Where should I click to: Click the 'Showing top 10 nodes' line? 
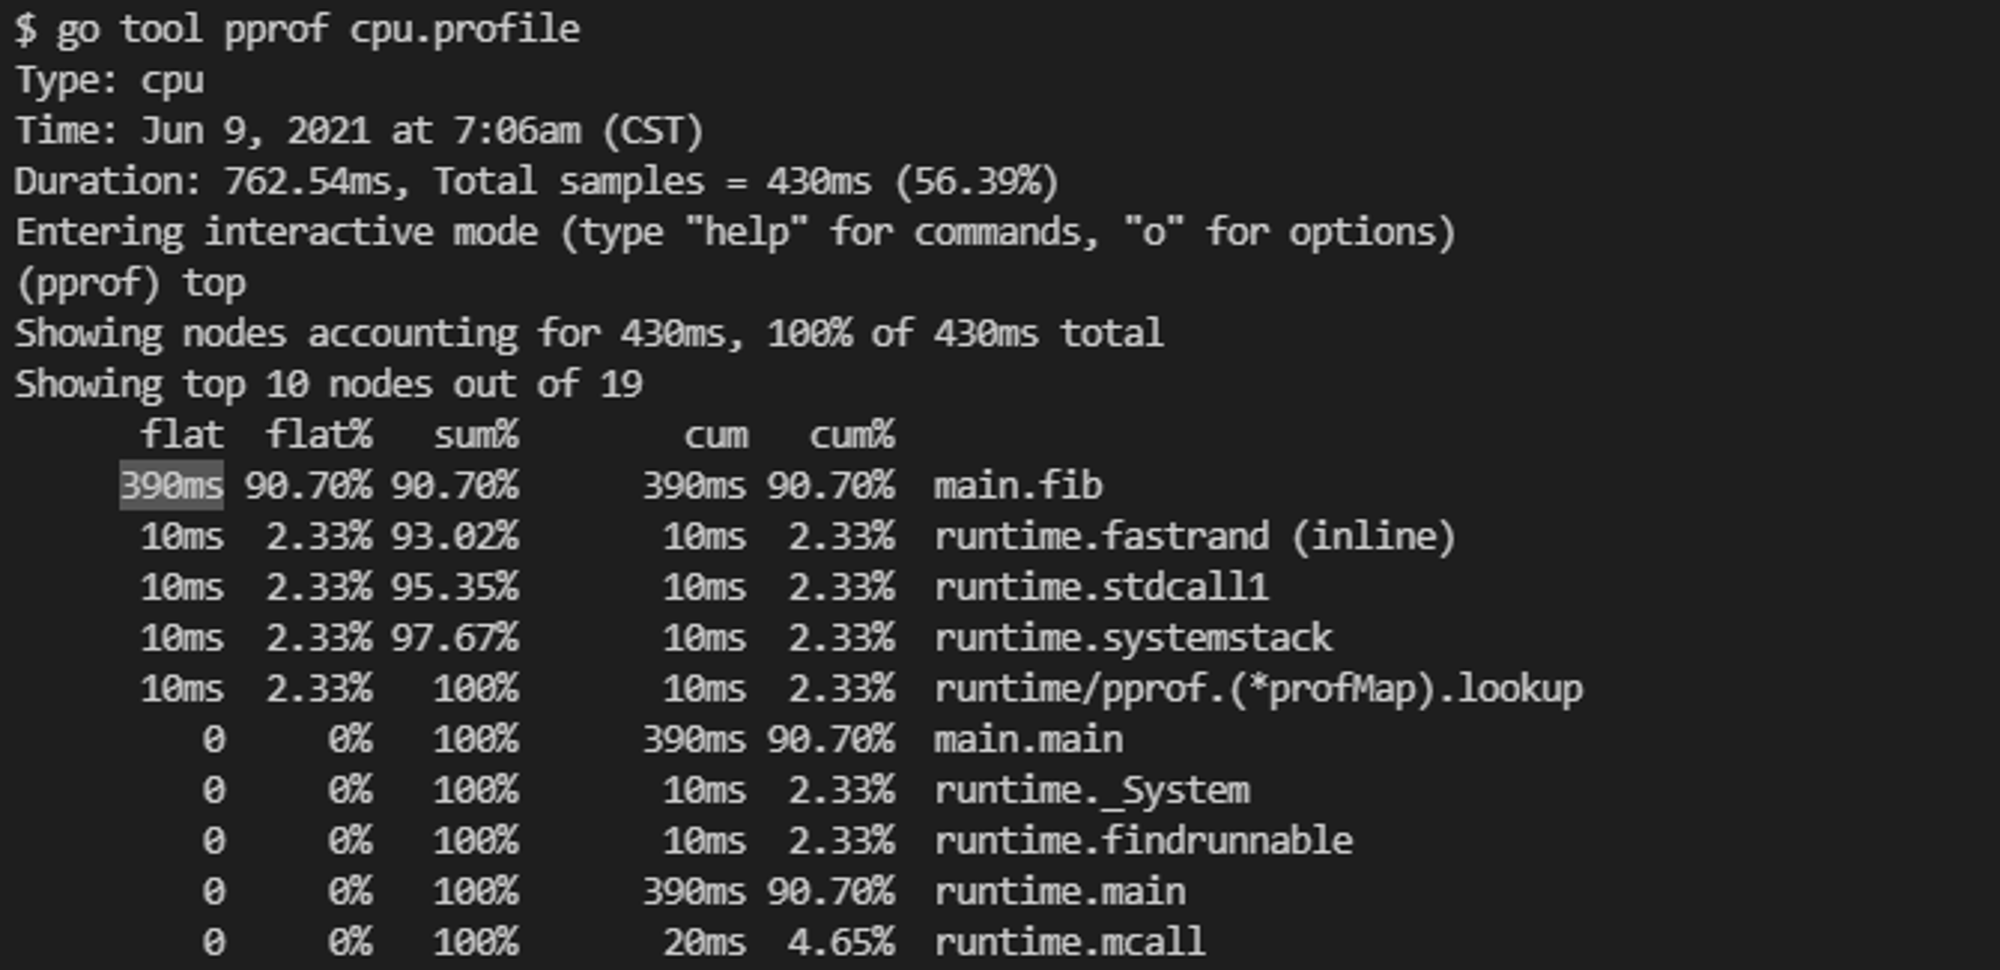tap(328, 385)
